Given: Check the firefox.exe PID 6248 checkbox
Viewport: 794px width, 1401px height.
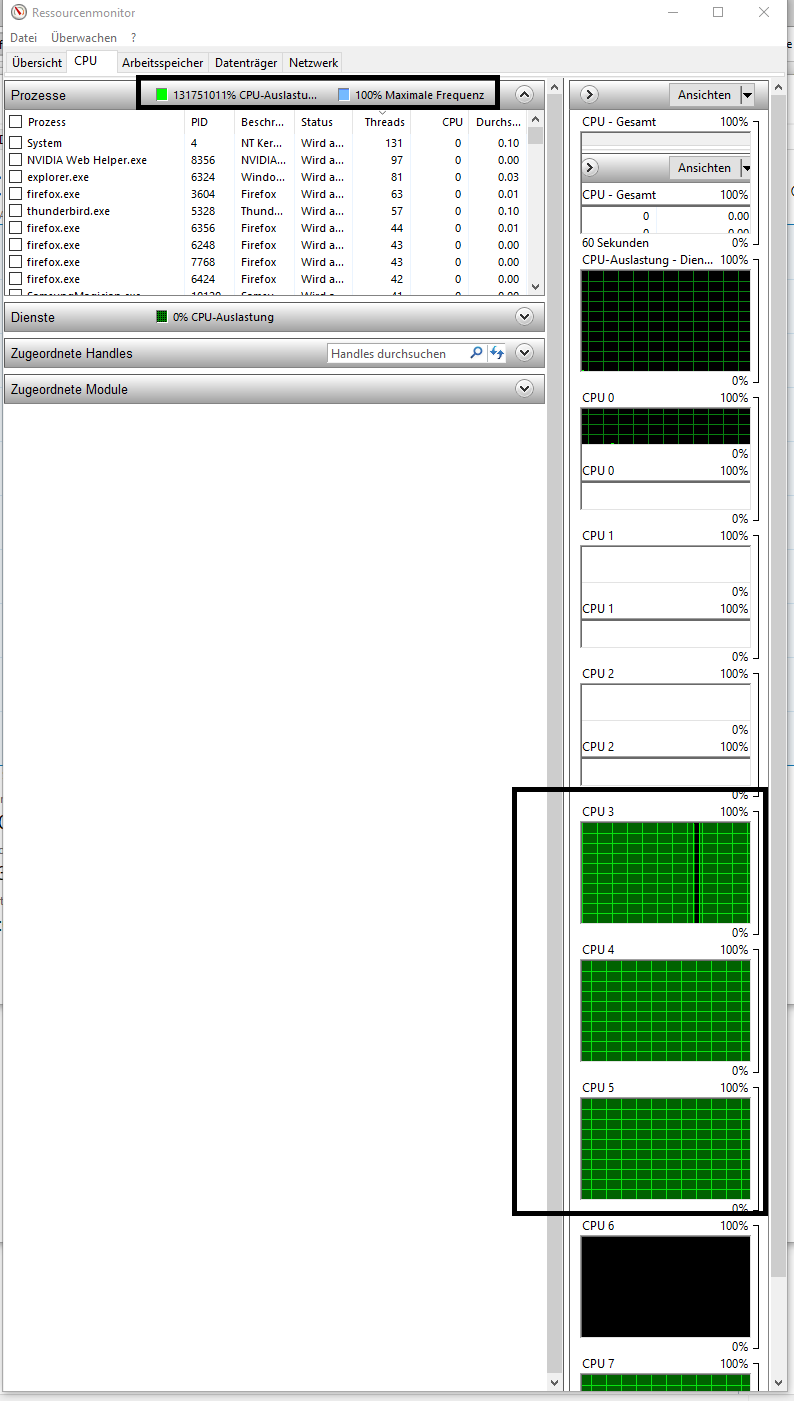Looking at the screenshot, I should tap(15, 245).
